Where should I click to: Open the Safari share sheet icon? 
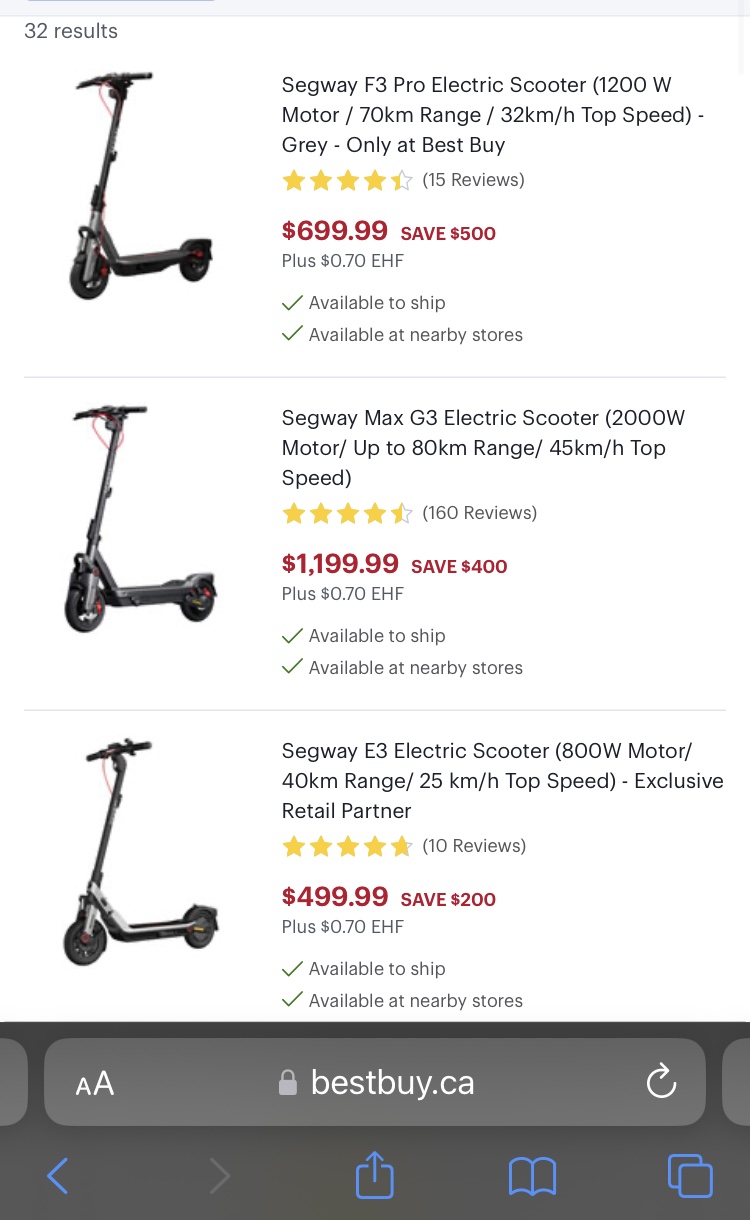click(375, 1174)
